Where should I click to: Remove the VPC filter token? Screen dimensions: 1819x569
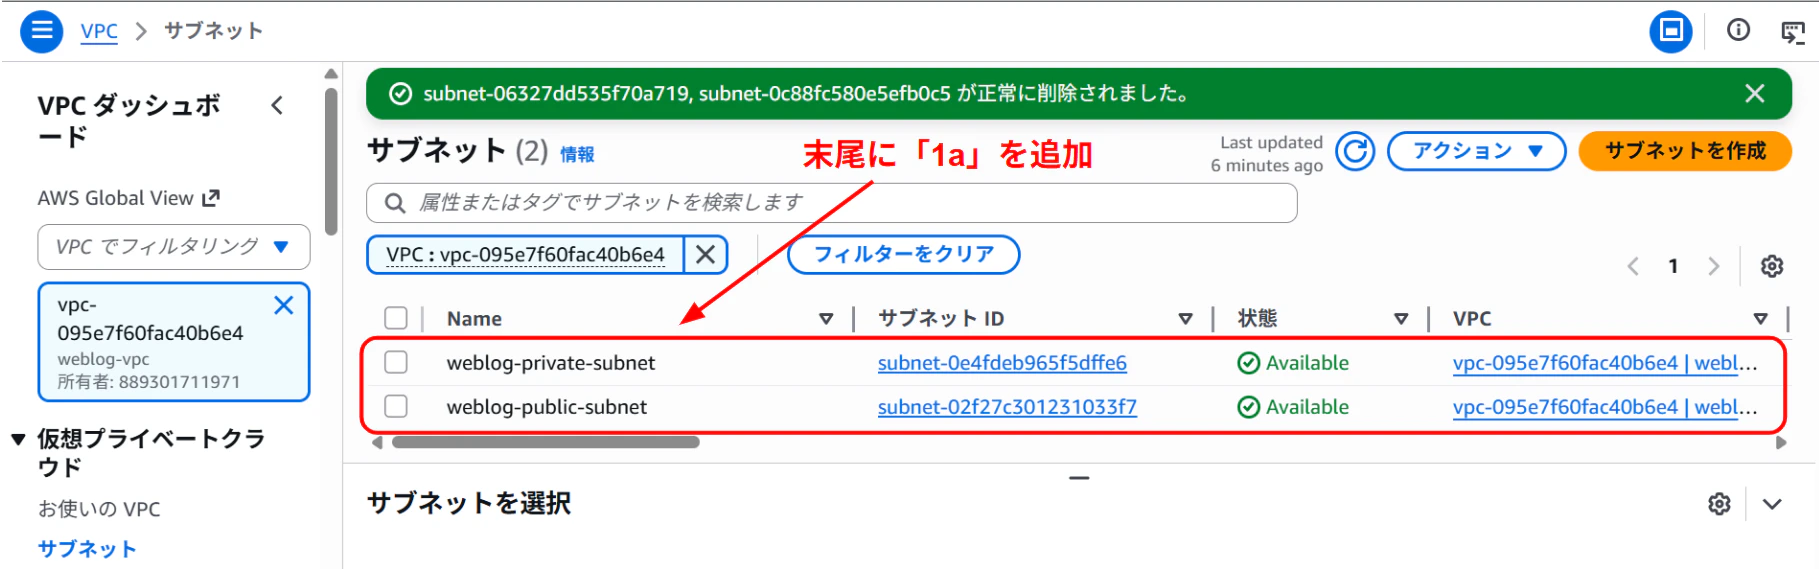click(705, 254)
